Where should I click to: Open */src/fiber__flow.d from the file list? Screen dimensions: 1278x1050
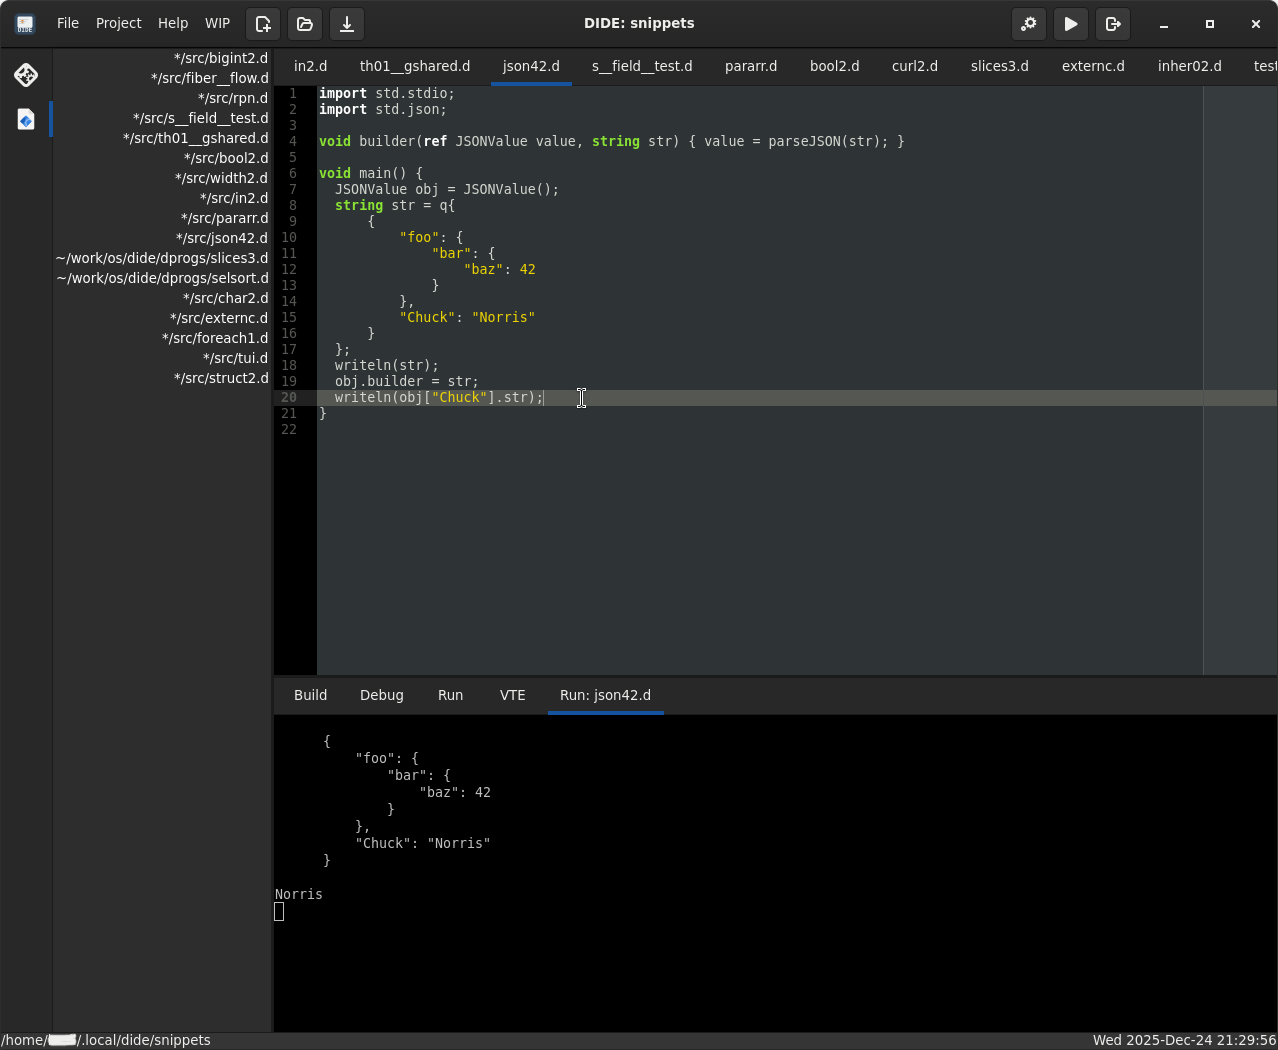[x=209, y=78]
